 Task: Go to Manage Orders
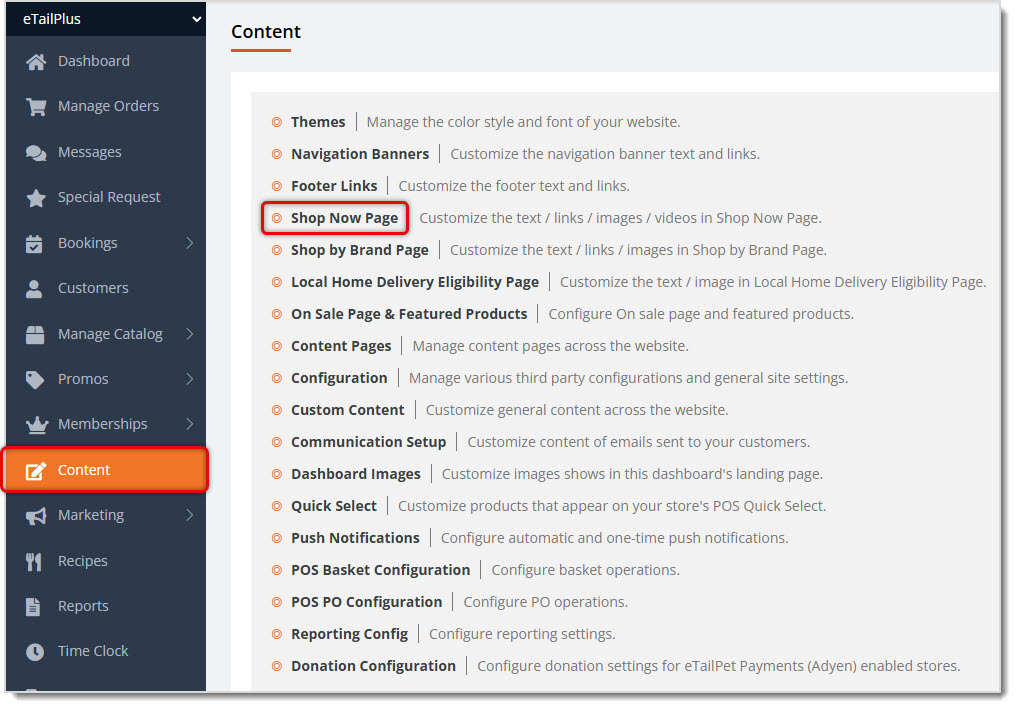point(106,106)
